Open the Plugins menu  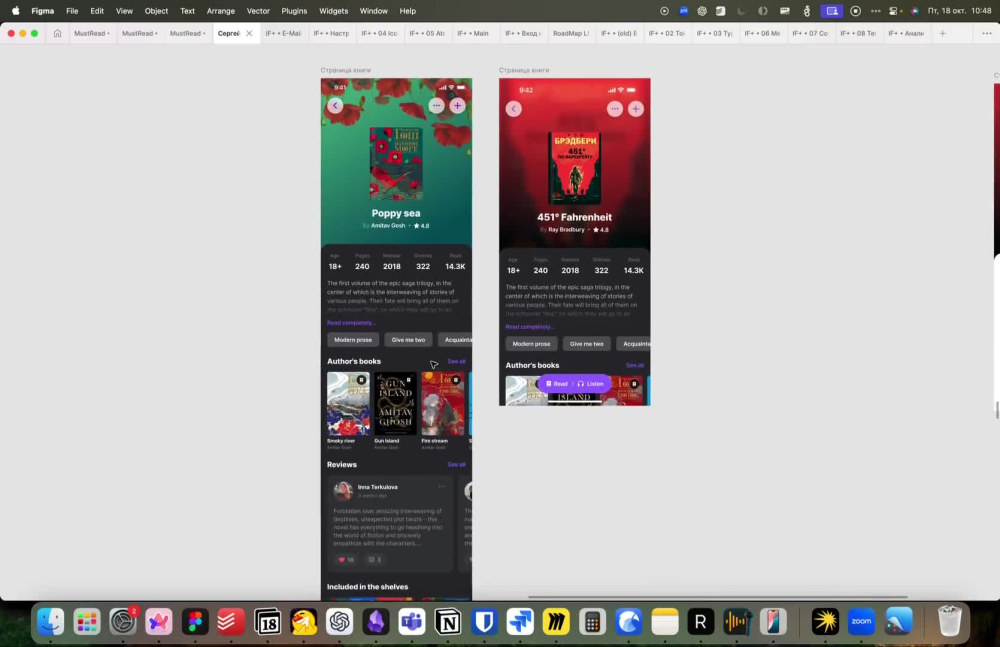tap(294, 11)
